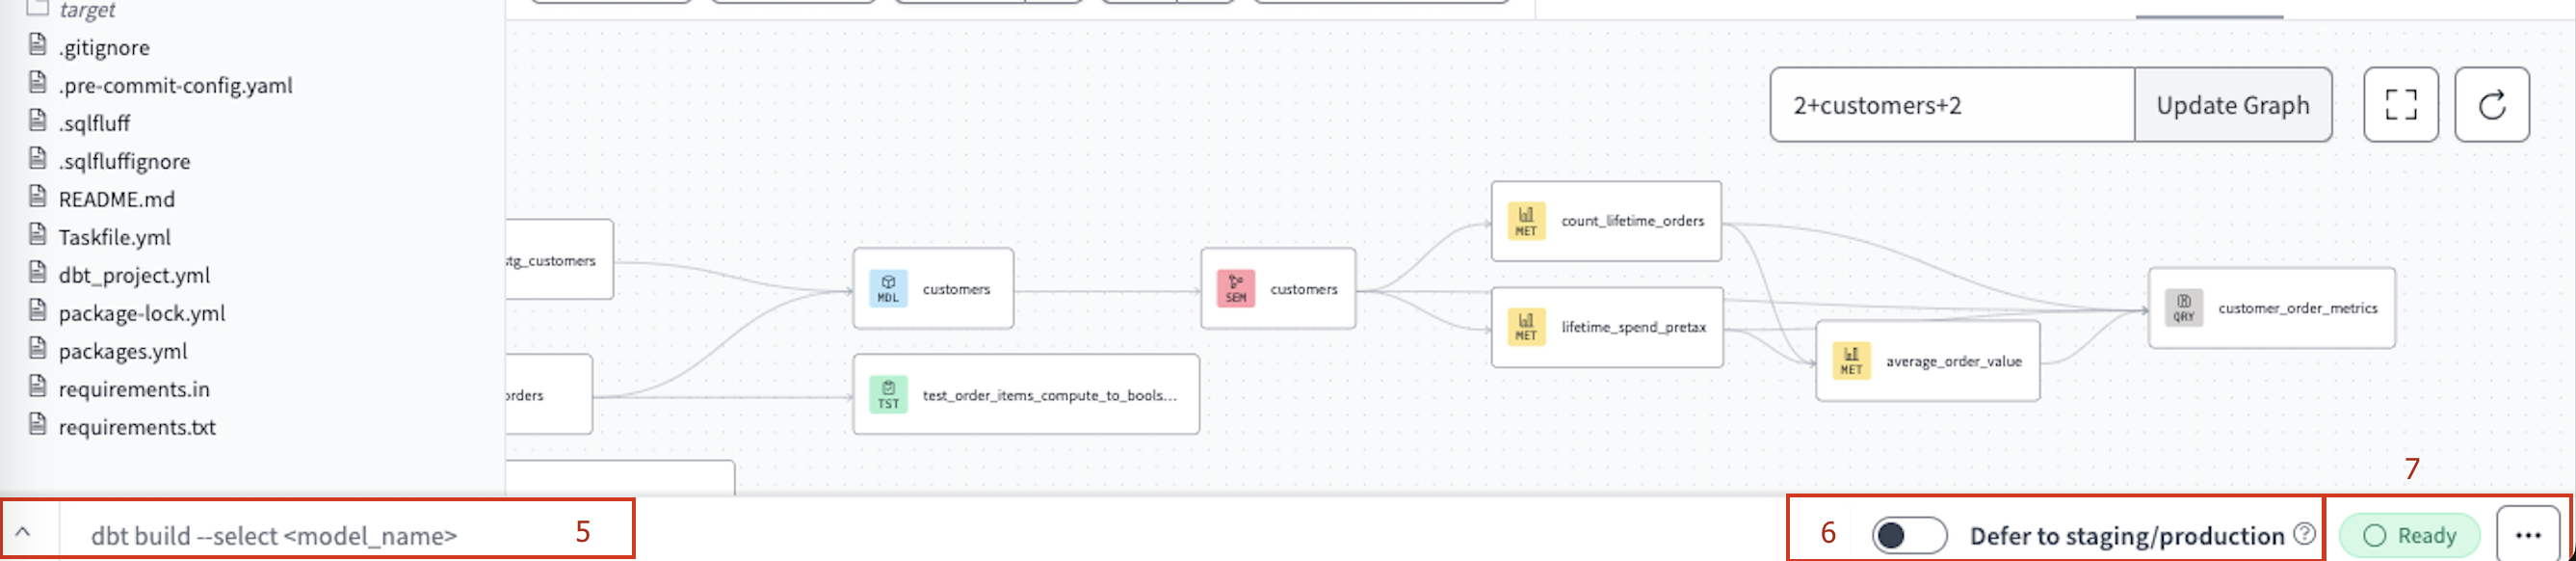The width and height of the screenshot is (2576, 561).
Task: Click the lineage selector input 2+customers+2
Action: pyautogui.click(x=1950, y=105)
